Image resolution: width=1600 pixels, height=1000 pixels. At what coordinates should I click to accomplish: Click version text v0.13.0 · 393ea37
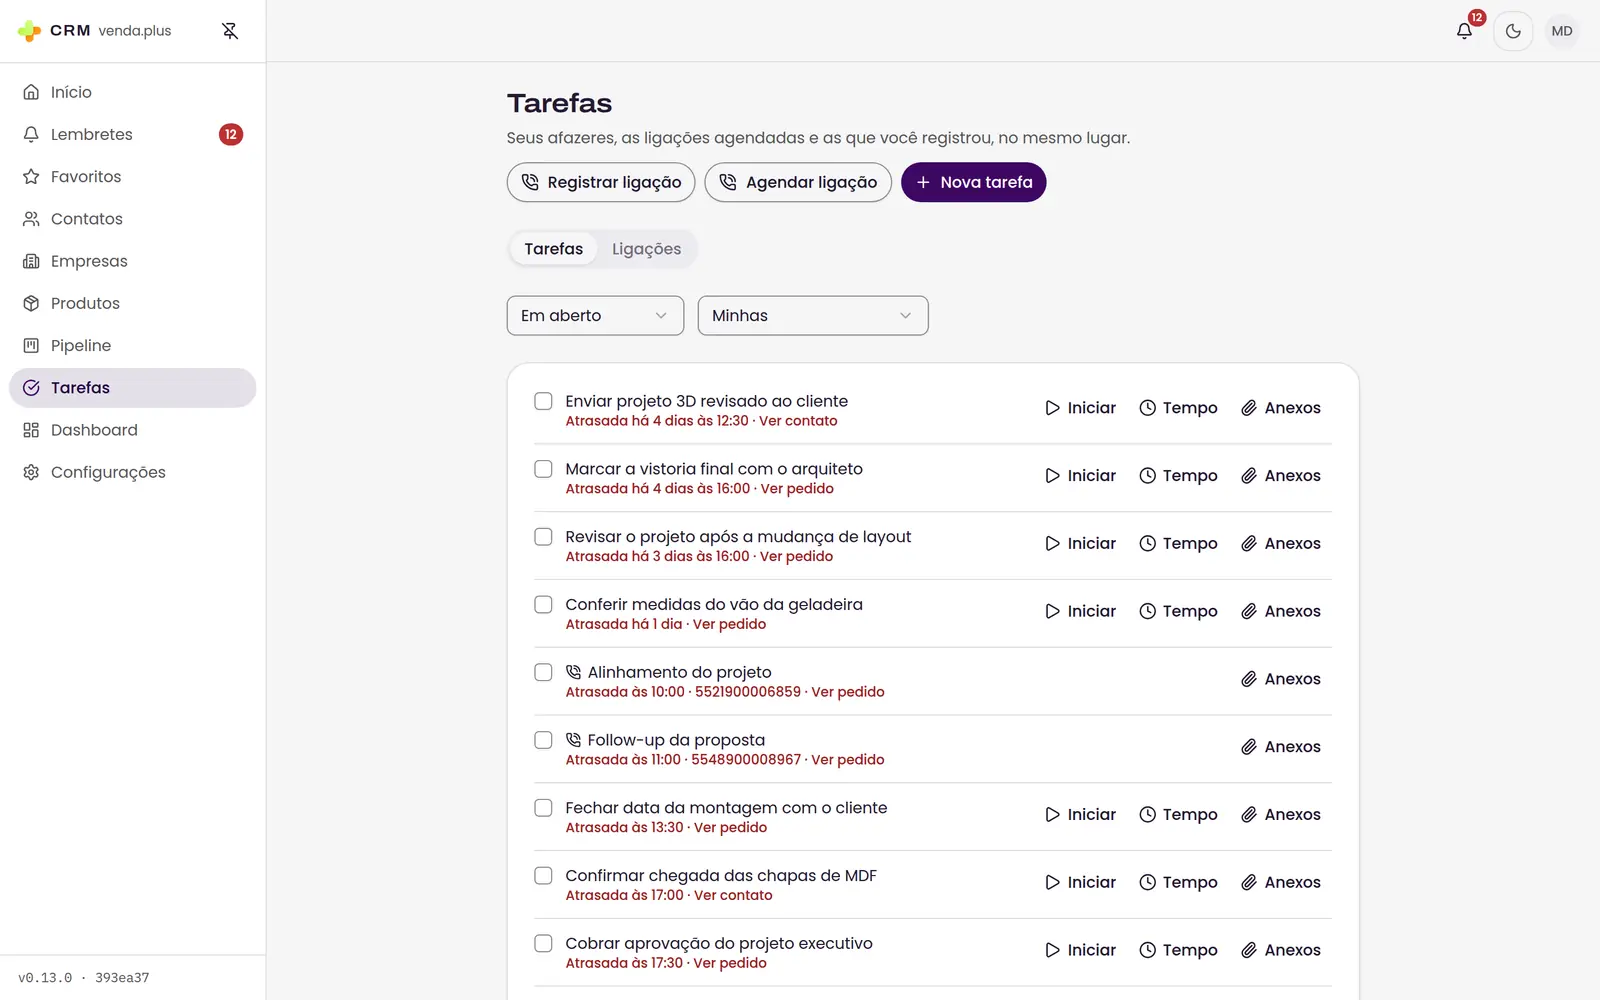pos(84,978)
